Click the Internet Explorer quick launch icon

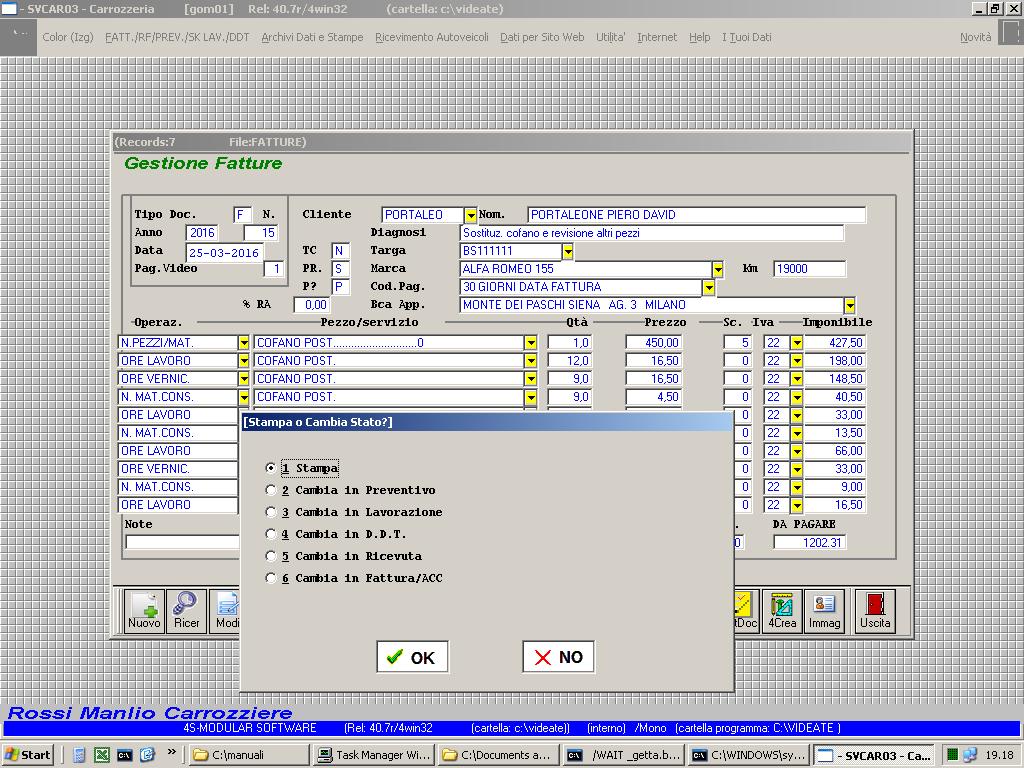pyautogui.click(x=147, y=755)
